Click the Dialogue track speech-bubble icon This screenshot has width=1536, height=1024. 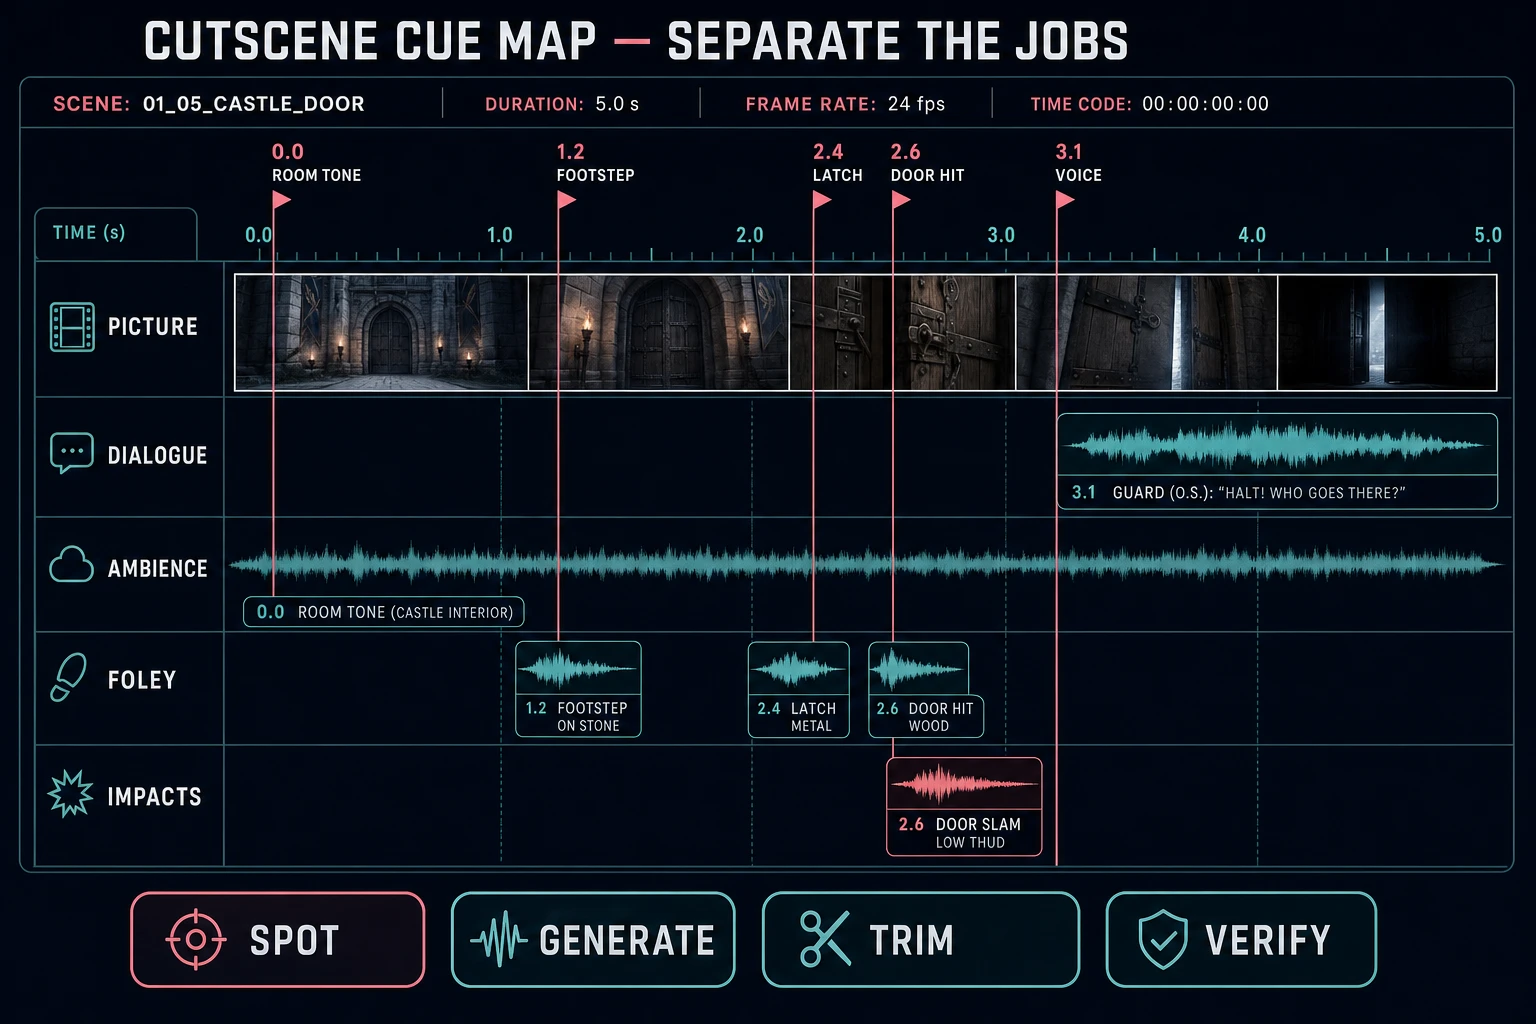pos(72,453)
